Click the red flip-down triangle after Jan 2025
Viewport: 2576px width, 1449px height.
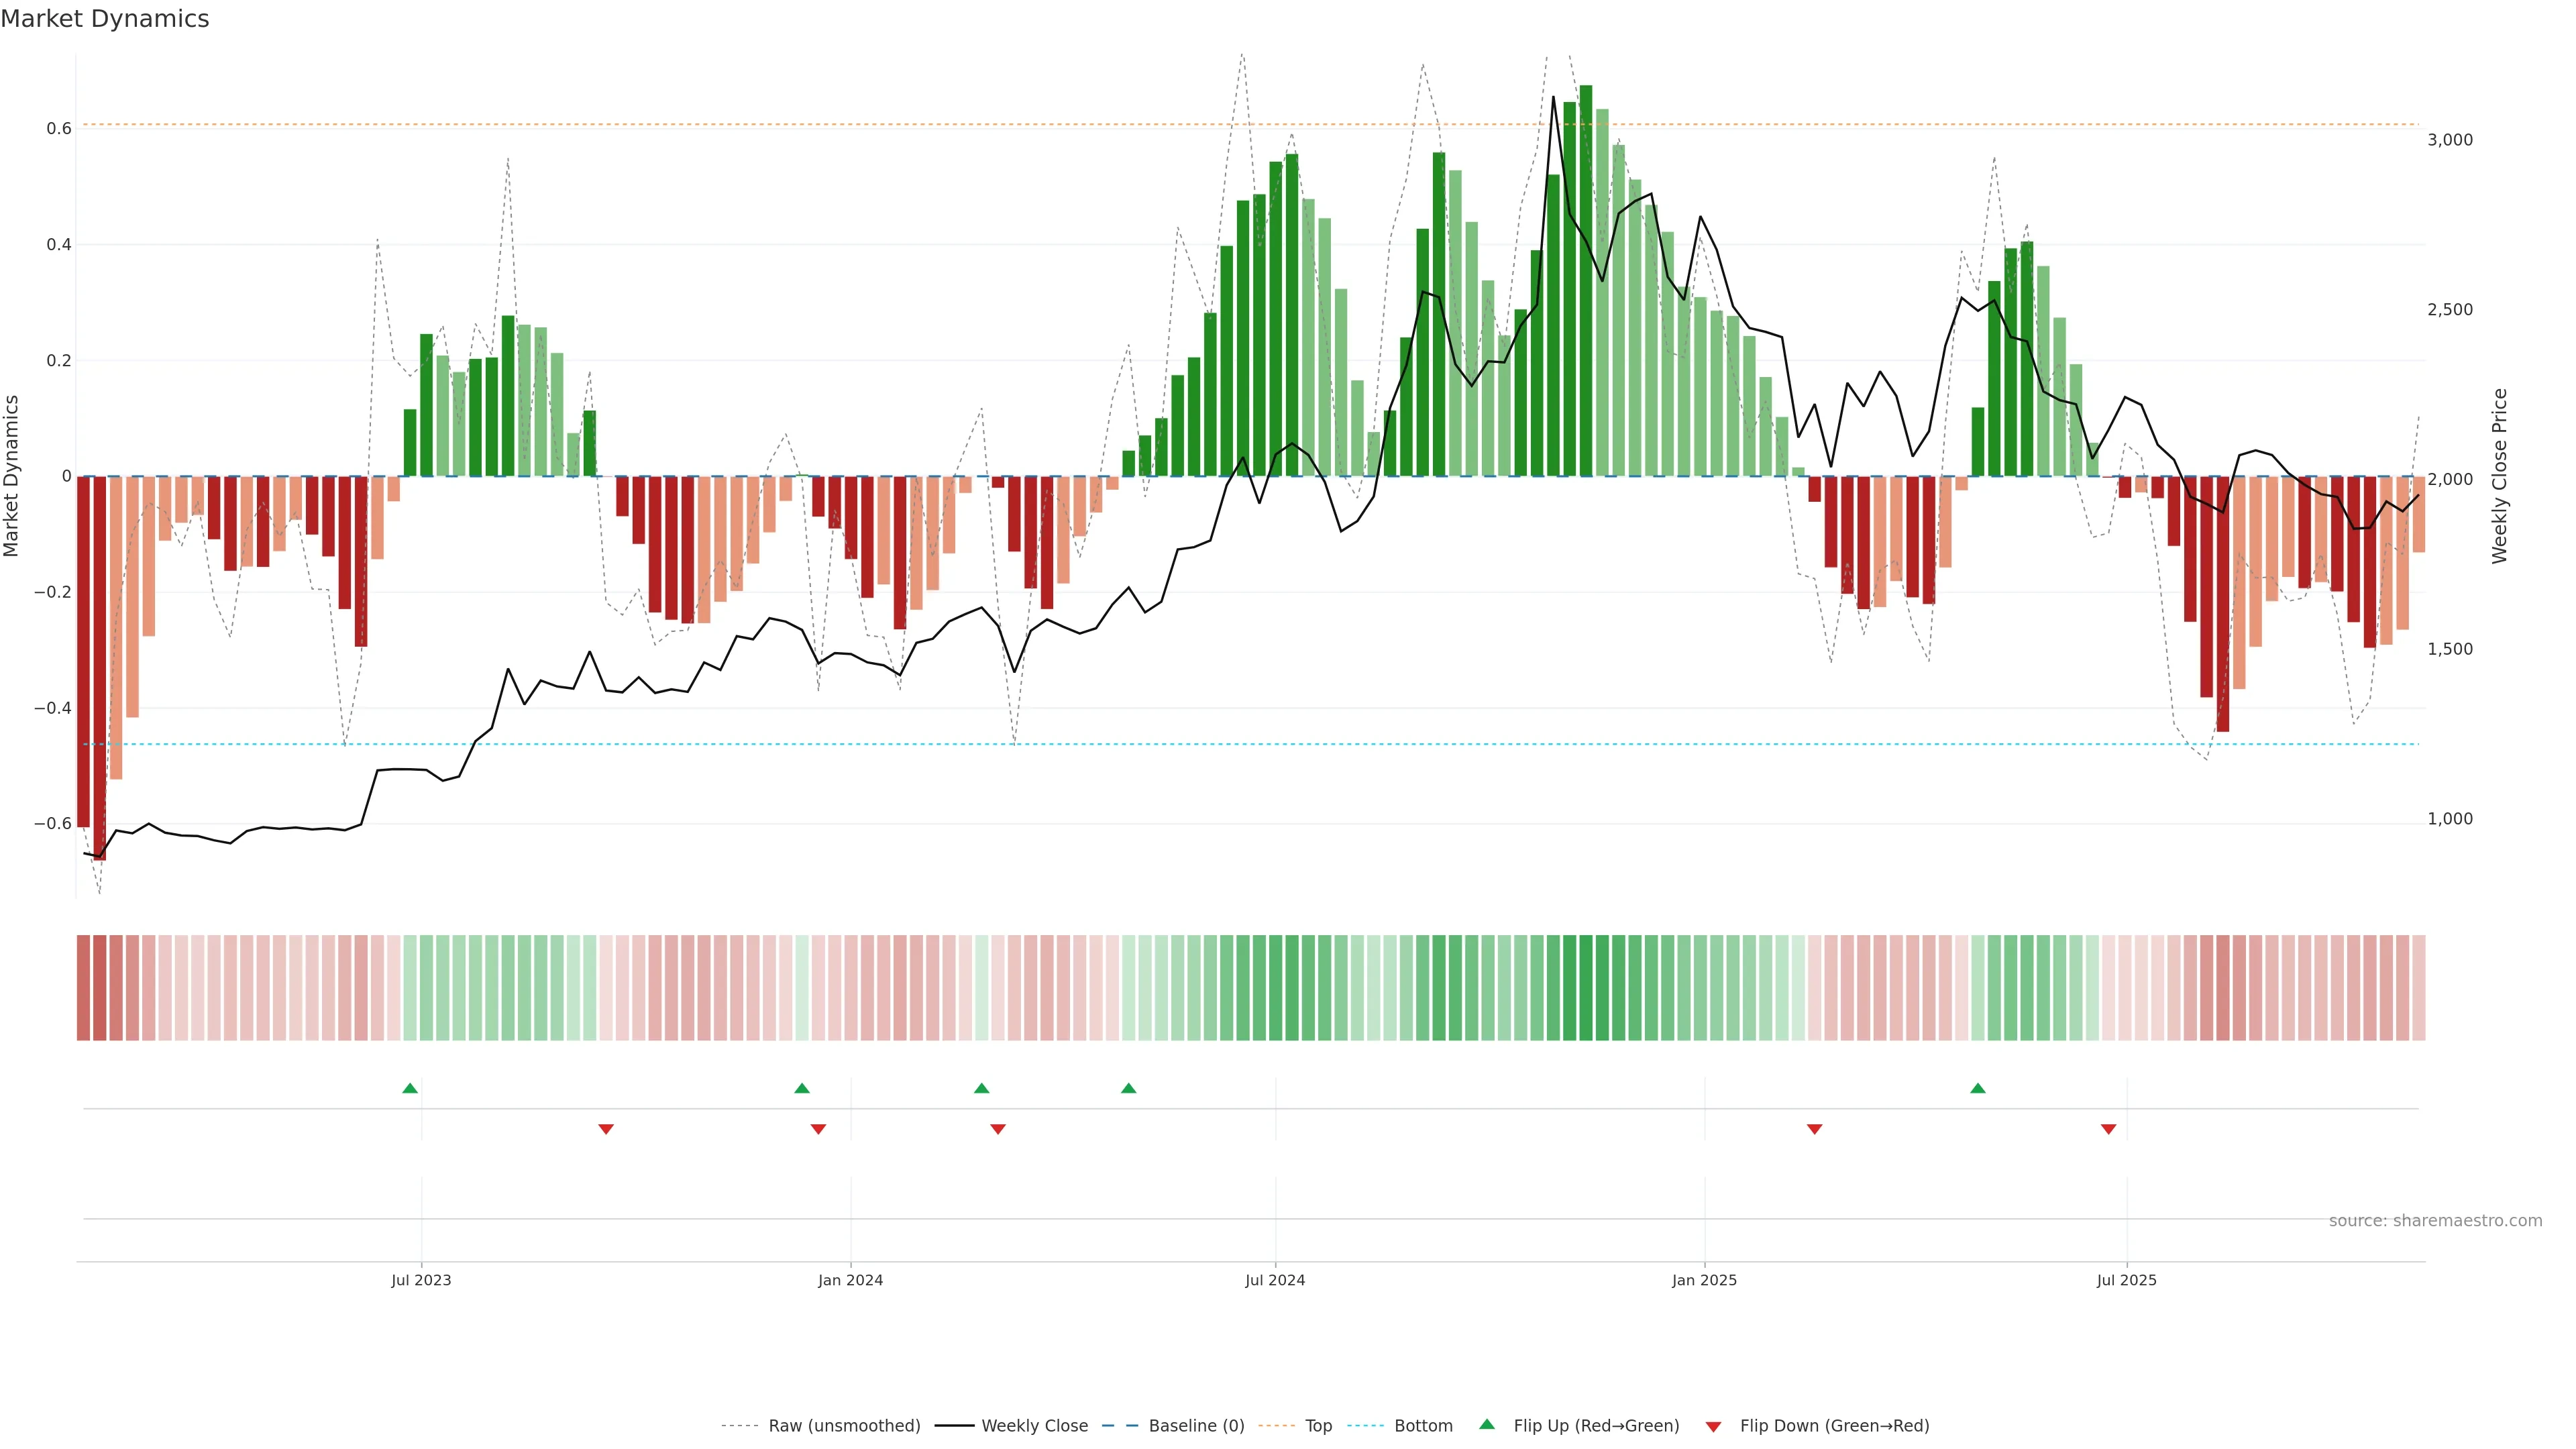click(x=1815, y=1129)
